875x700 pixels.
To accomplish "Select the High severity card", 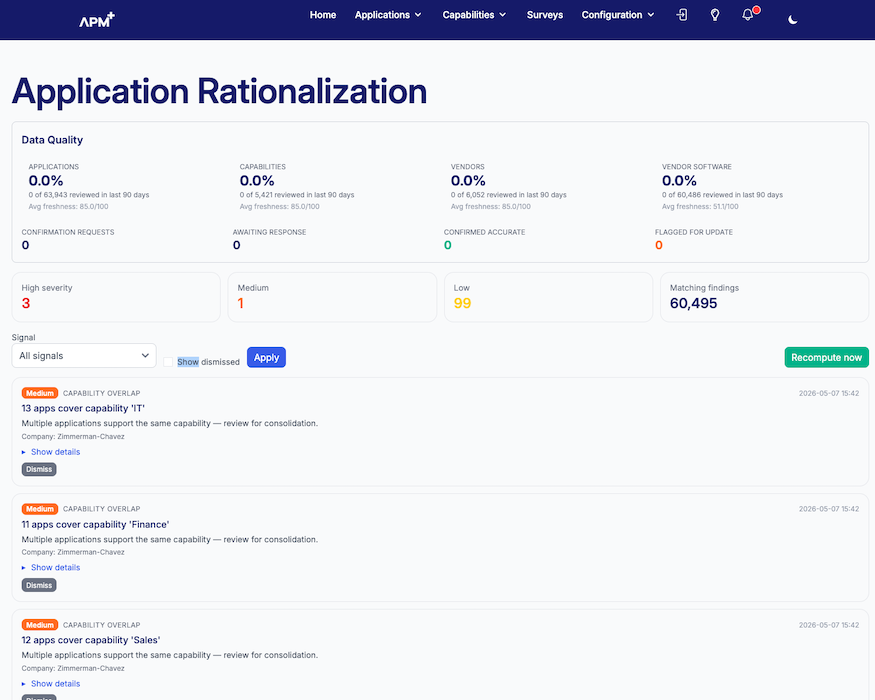I will tap(116, 297).
